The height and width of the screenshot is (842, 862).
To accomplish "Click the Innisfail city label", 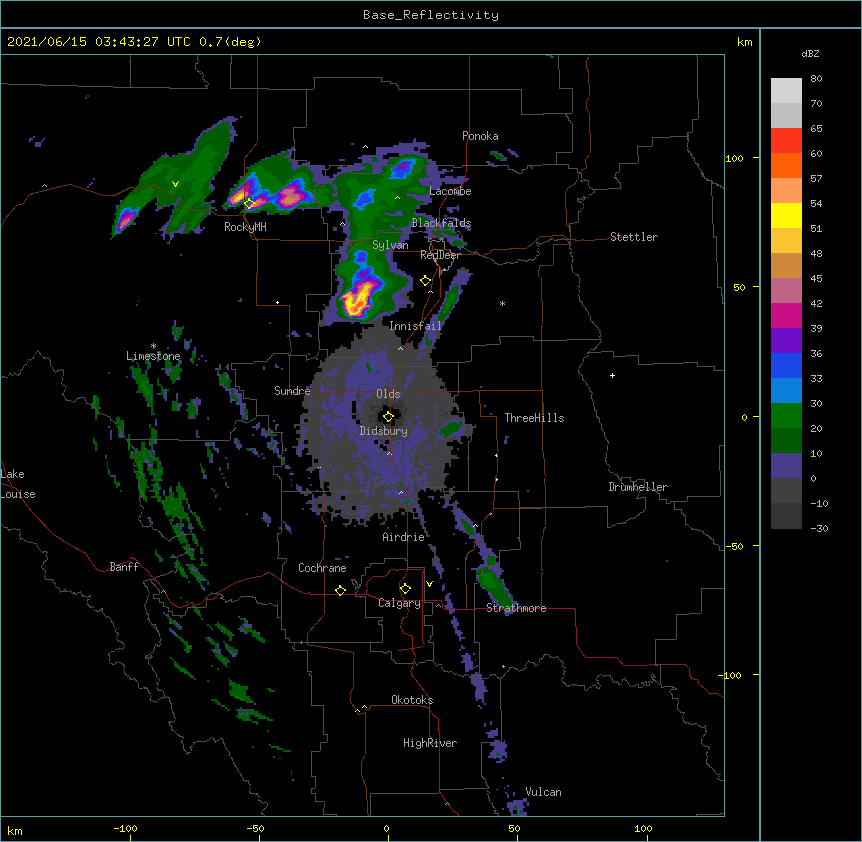I will click(x=415, y=326).
